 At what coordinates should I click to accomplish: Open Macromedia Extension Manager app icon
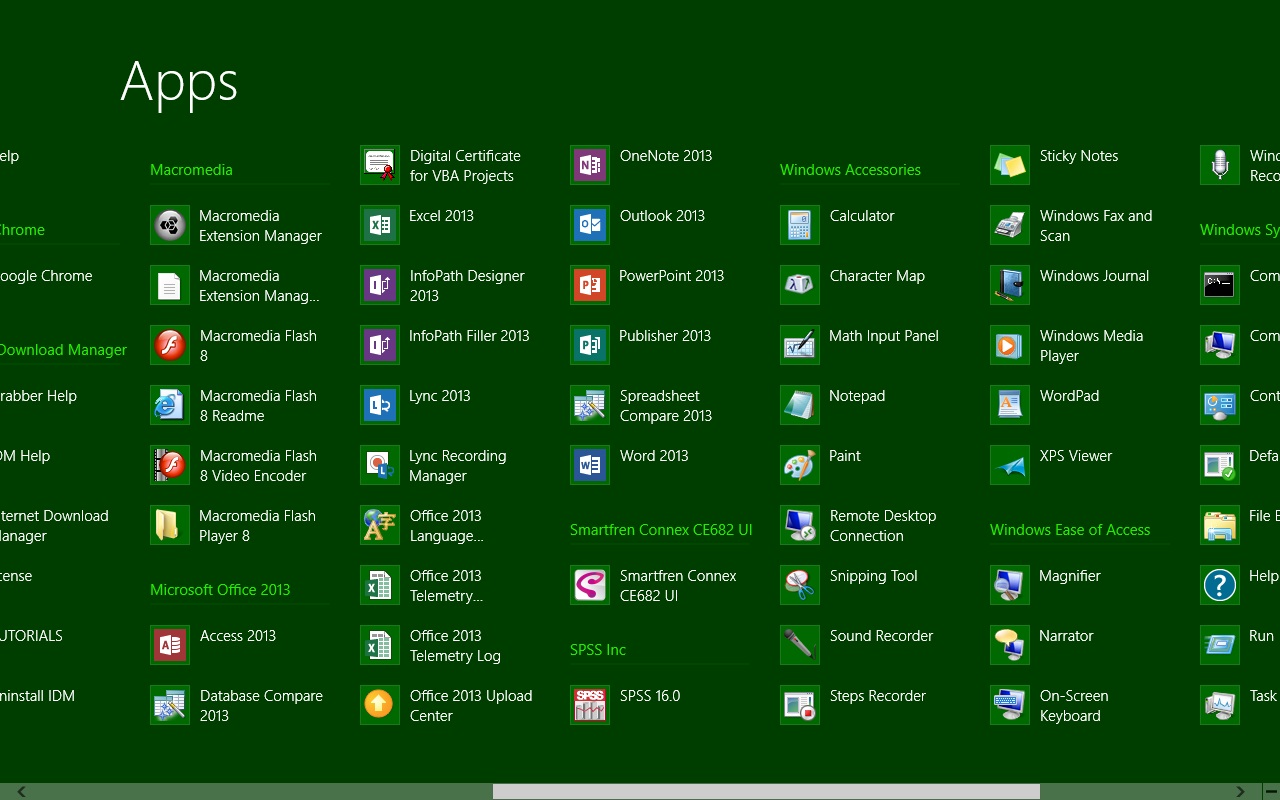(x=170, y=225)
